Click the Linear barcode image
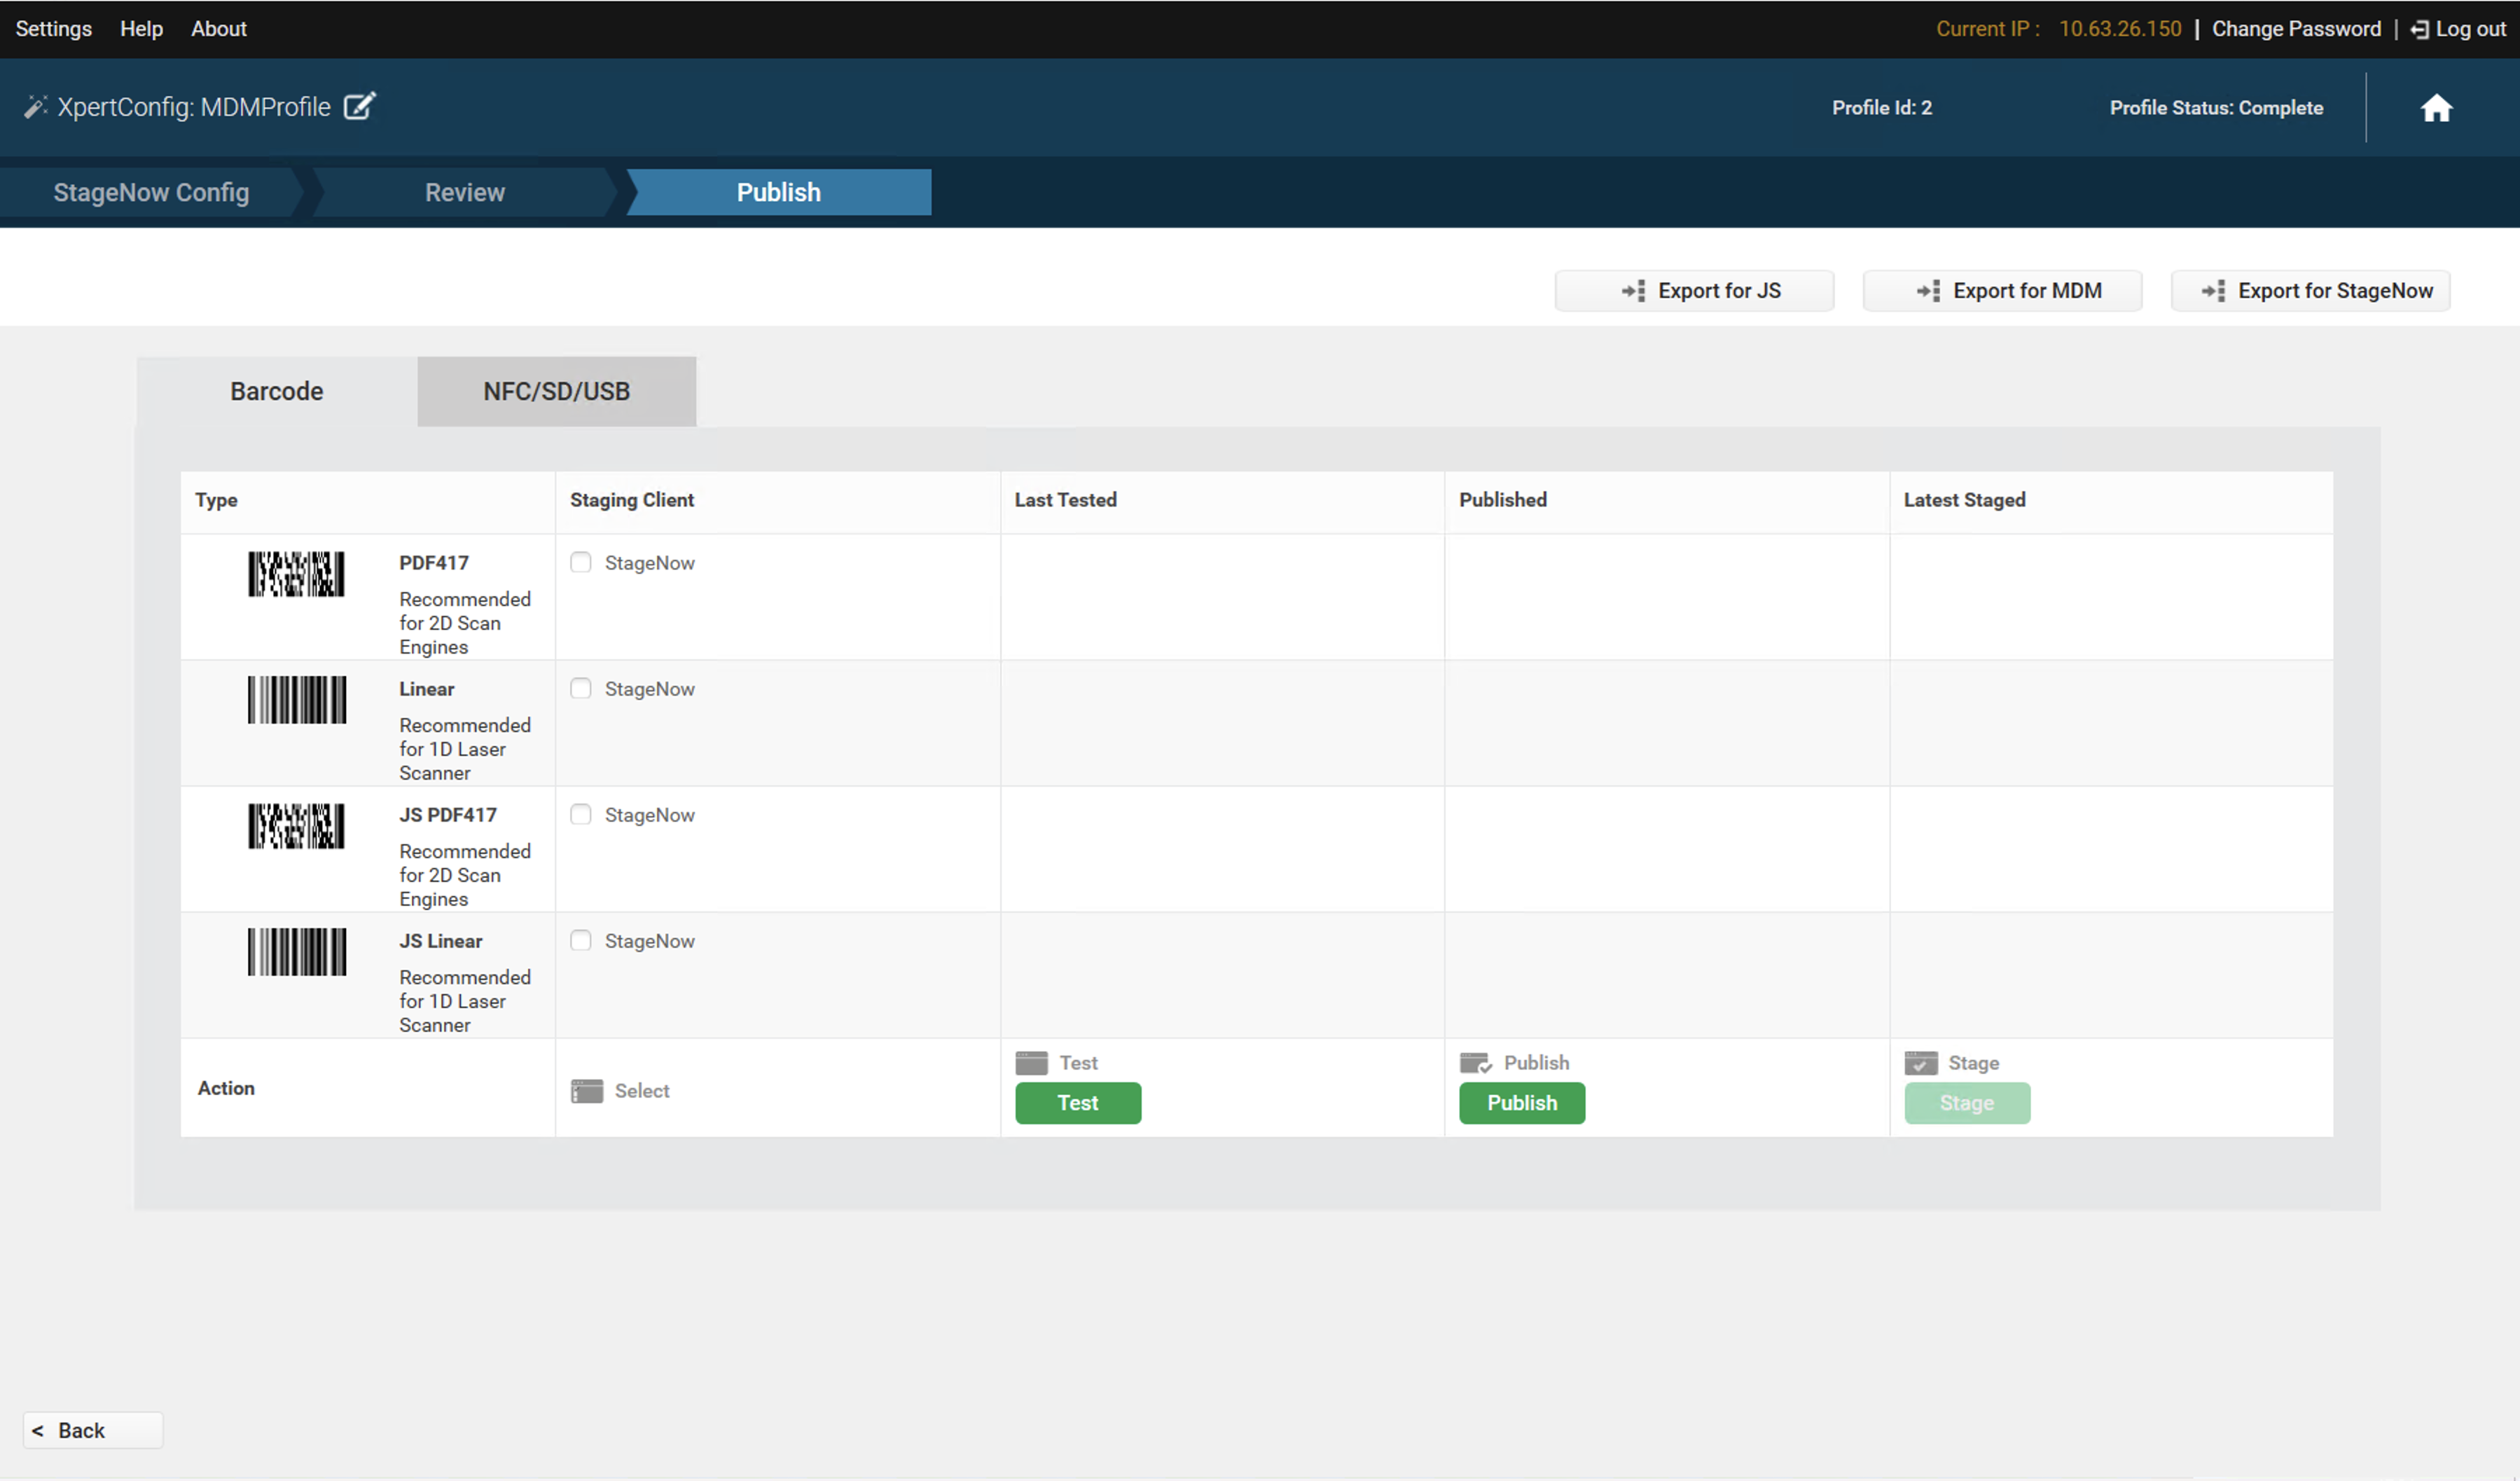Screen dimensions: 2520x1481 [x=296, y=700]
